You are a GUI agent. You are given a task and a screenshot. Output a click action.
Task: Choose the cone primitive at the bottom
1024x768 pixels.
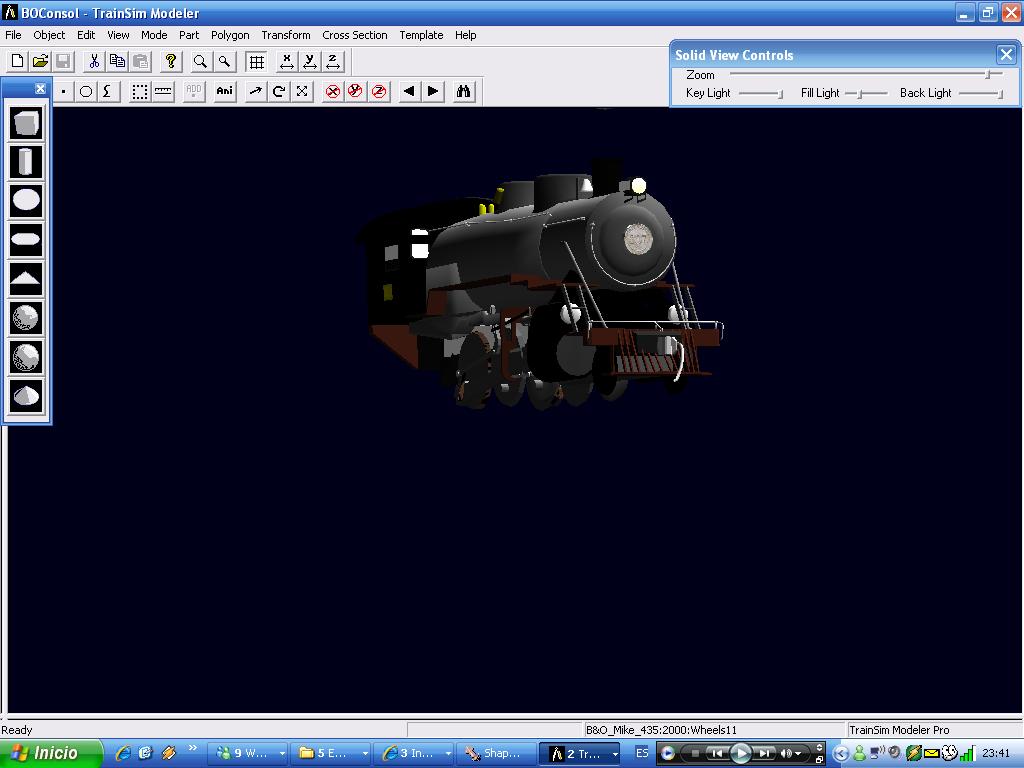26,396
